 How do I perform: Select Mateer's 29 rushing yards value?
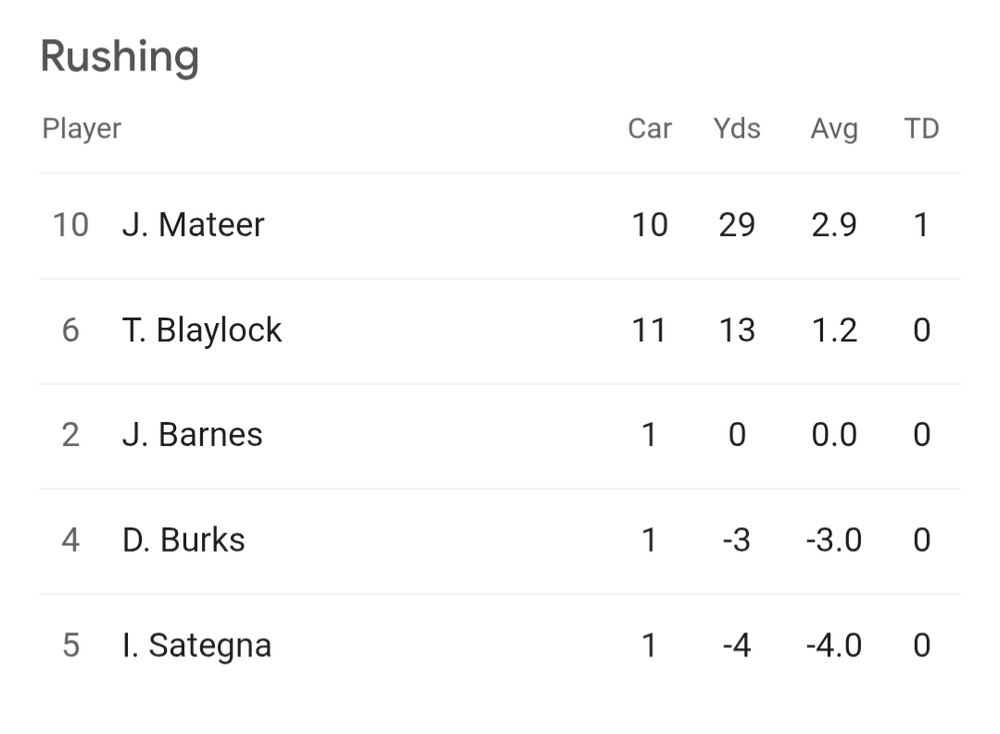point(737,225)
